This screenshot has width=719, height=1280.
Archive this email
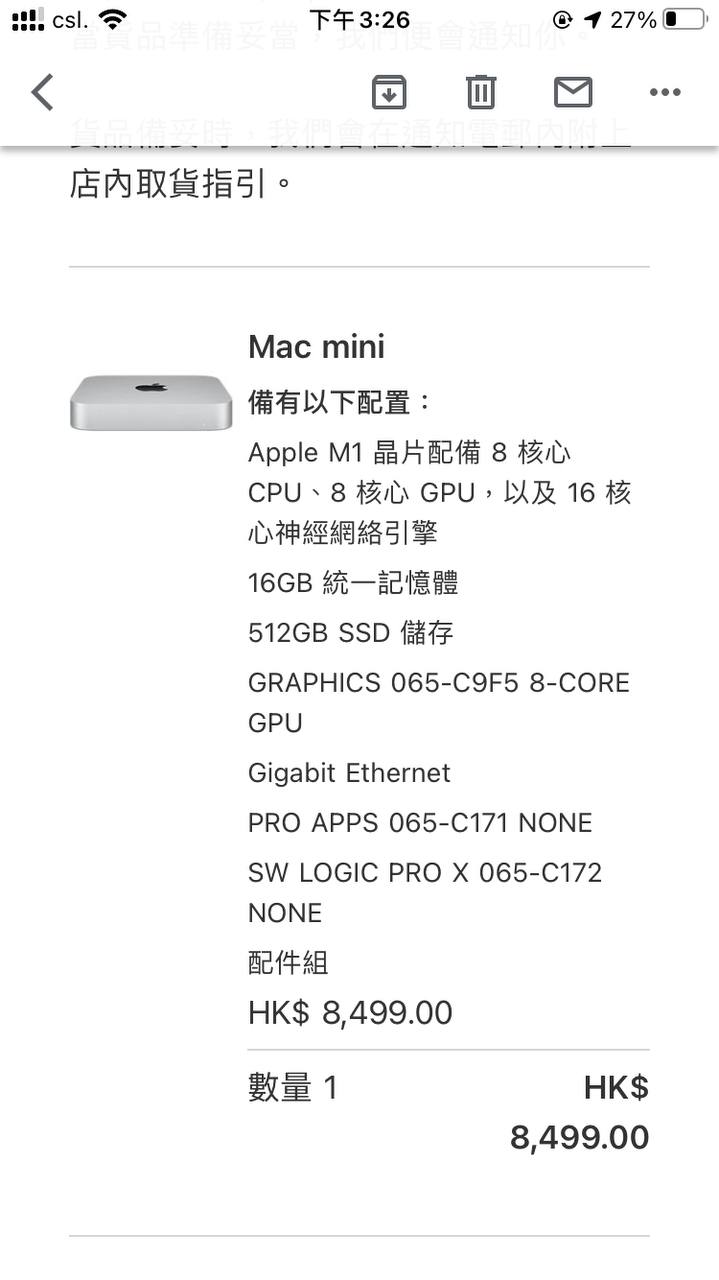pos(389,92)
